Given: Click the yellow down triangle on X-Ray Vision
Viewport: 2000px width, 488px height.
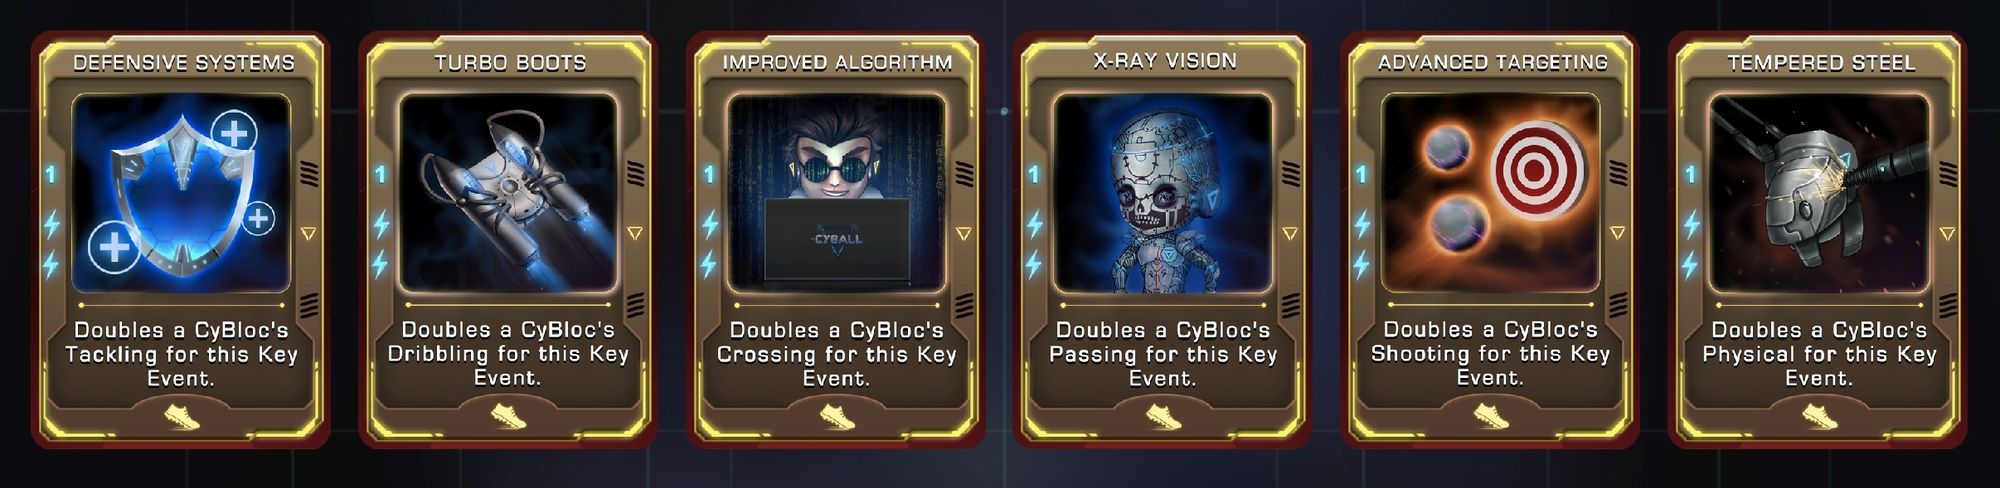Looking at the screenshot, I should point(1290,233).
